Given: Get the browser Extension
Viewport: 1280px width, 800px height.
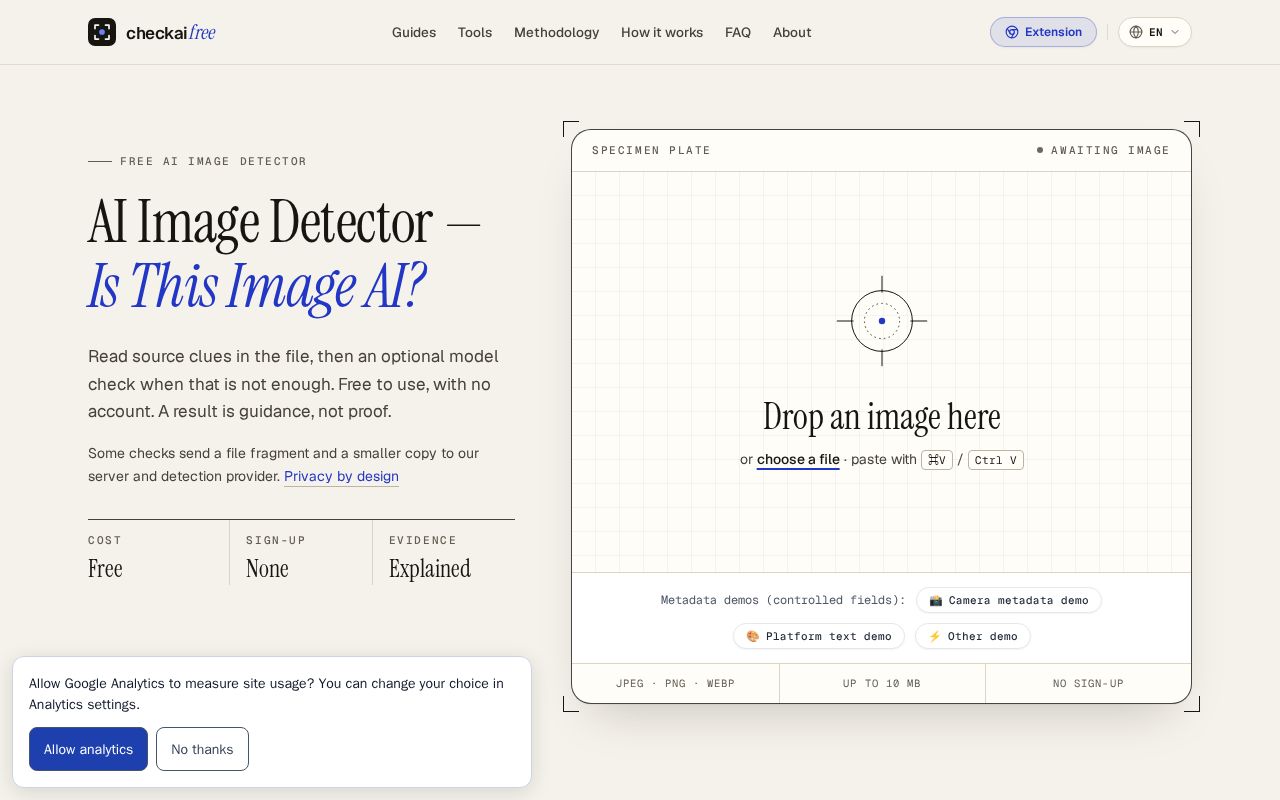Looking at the screenshot, I should pos(1043,32).
